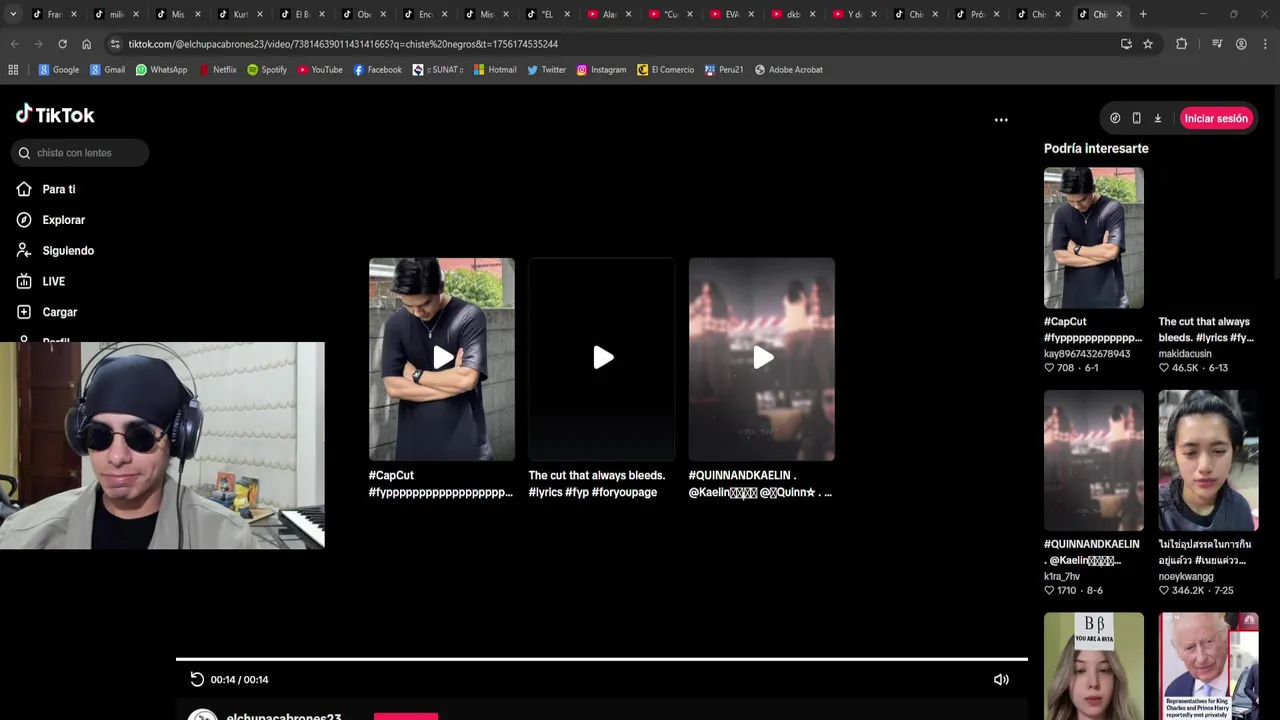1280x720 pixels.
Task: Play 'The cut that always bleeds' video
Action: coord(602,359)
